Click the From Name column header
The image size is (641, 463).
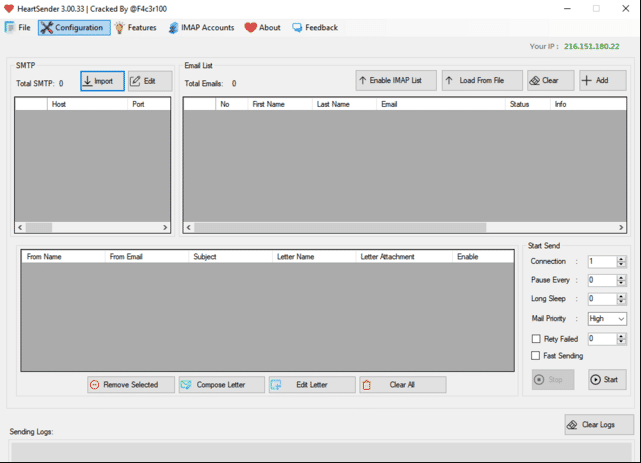coord(63,257)
